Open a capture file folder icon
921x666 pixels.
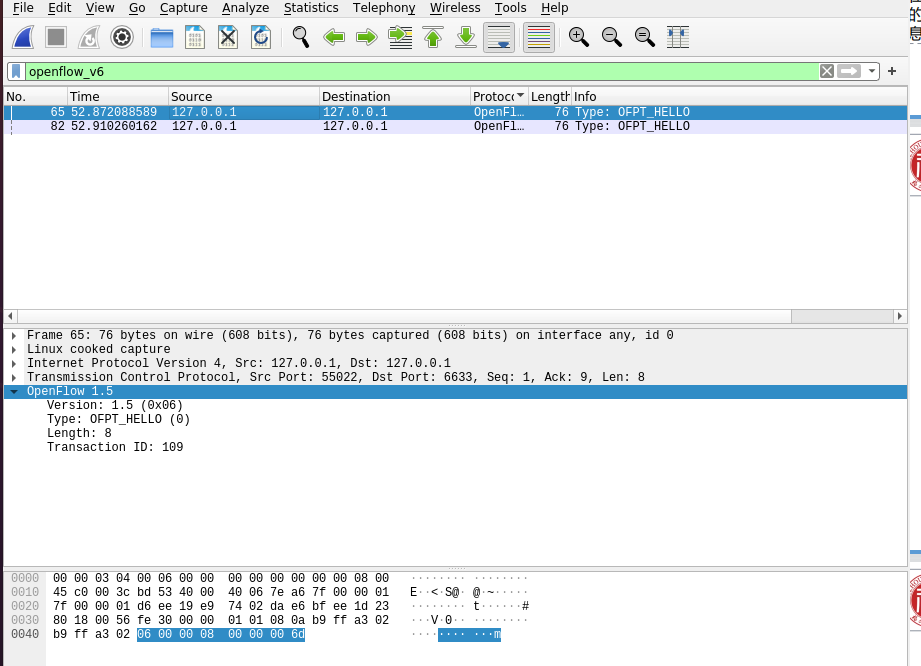[x=162, y=38]
